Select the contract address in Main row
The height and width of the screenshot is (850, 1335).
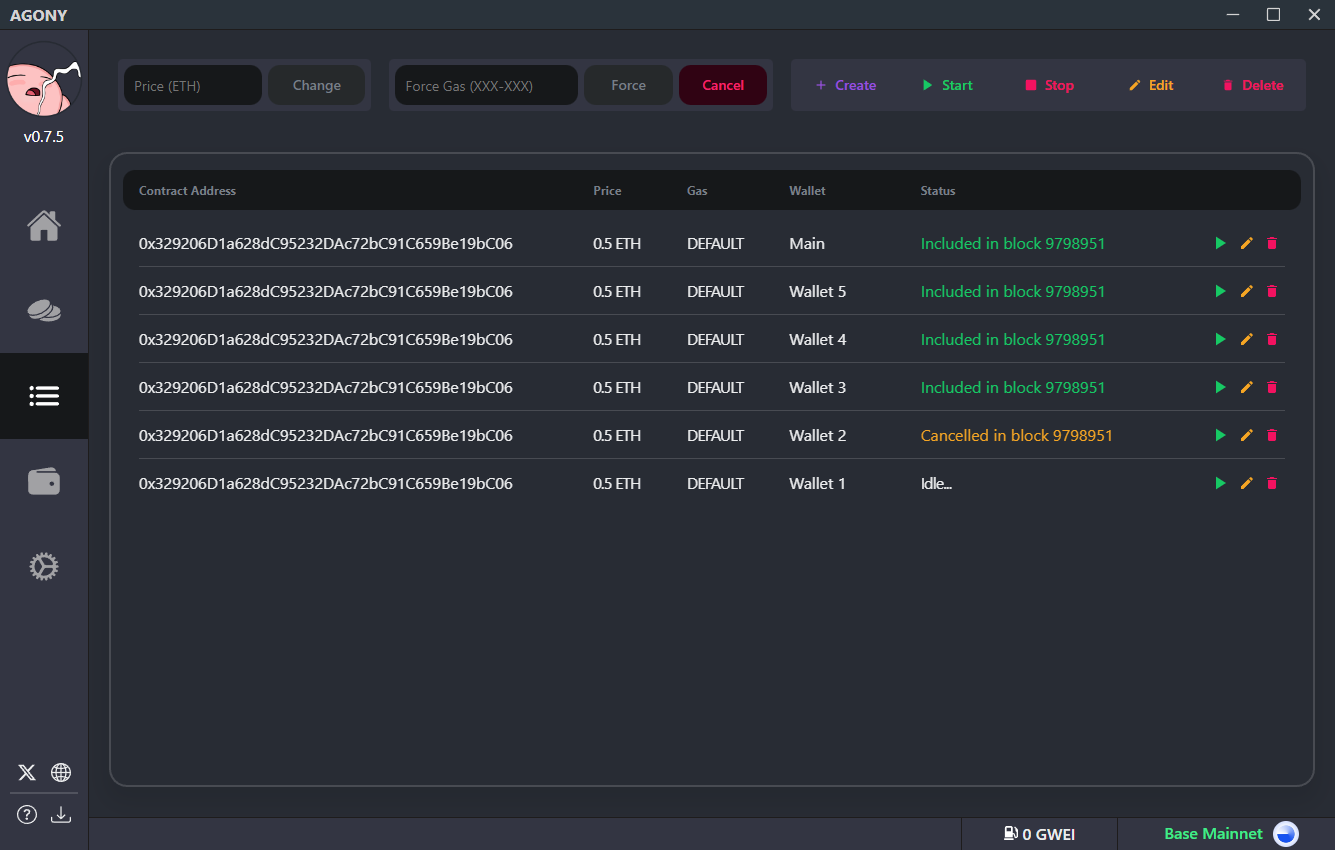[326, 243]
